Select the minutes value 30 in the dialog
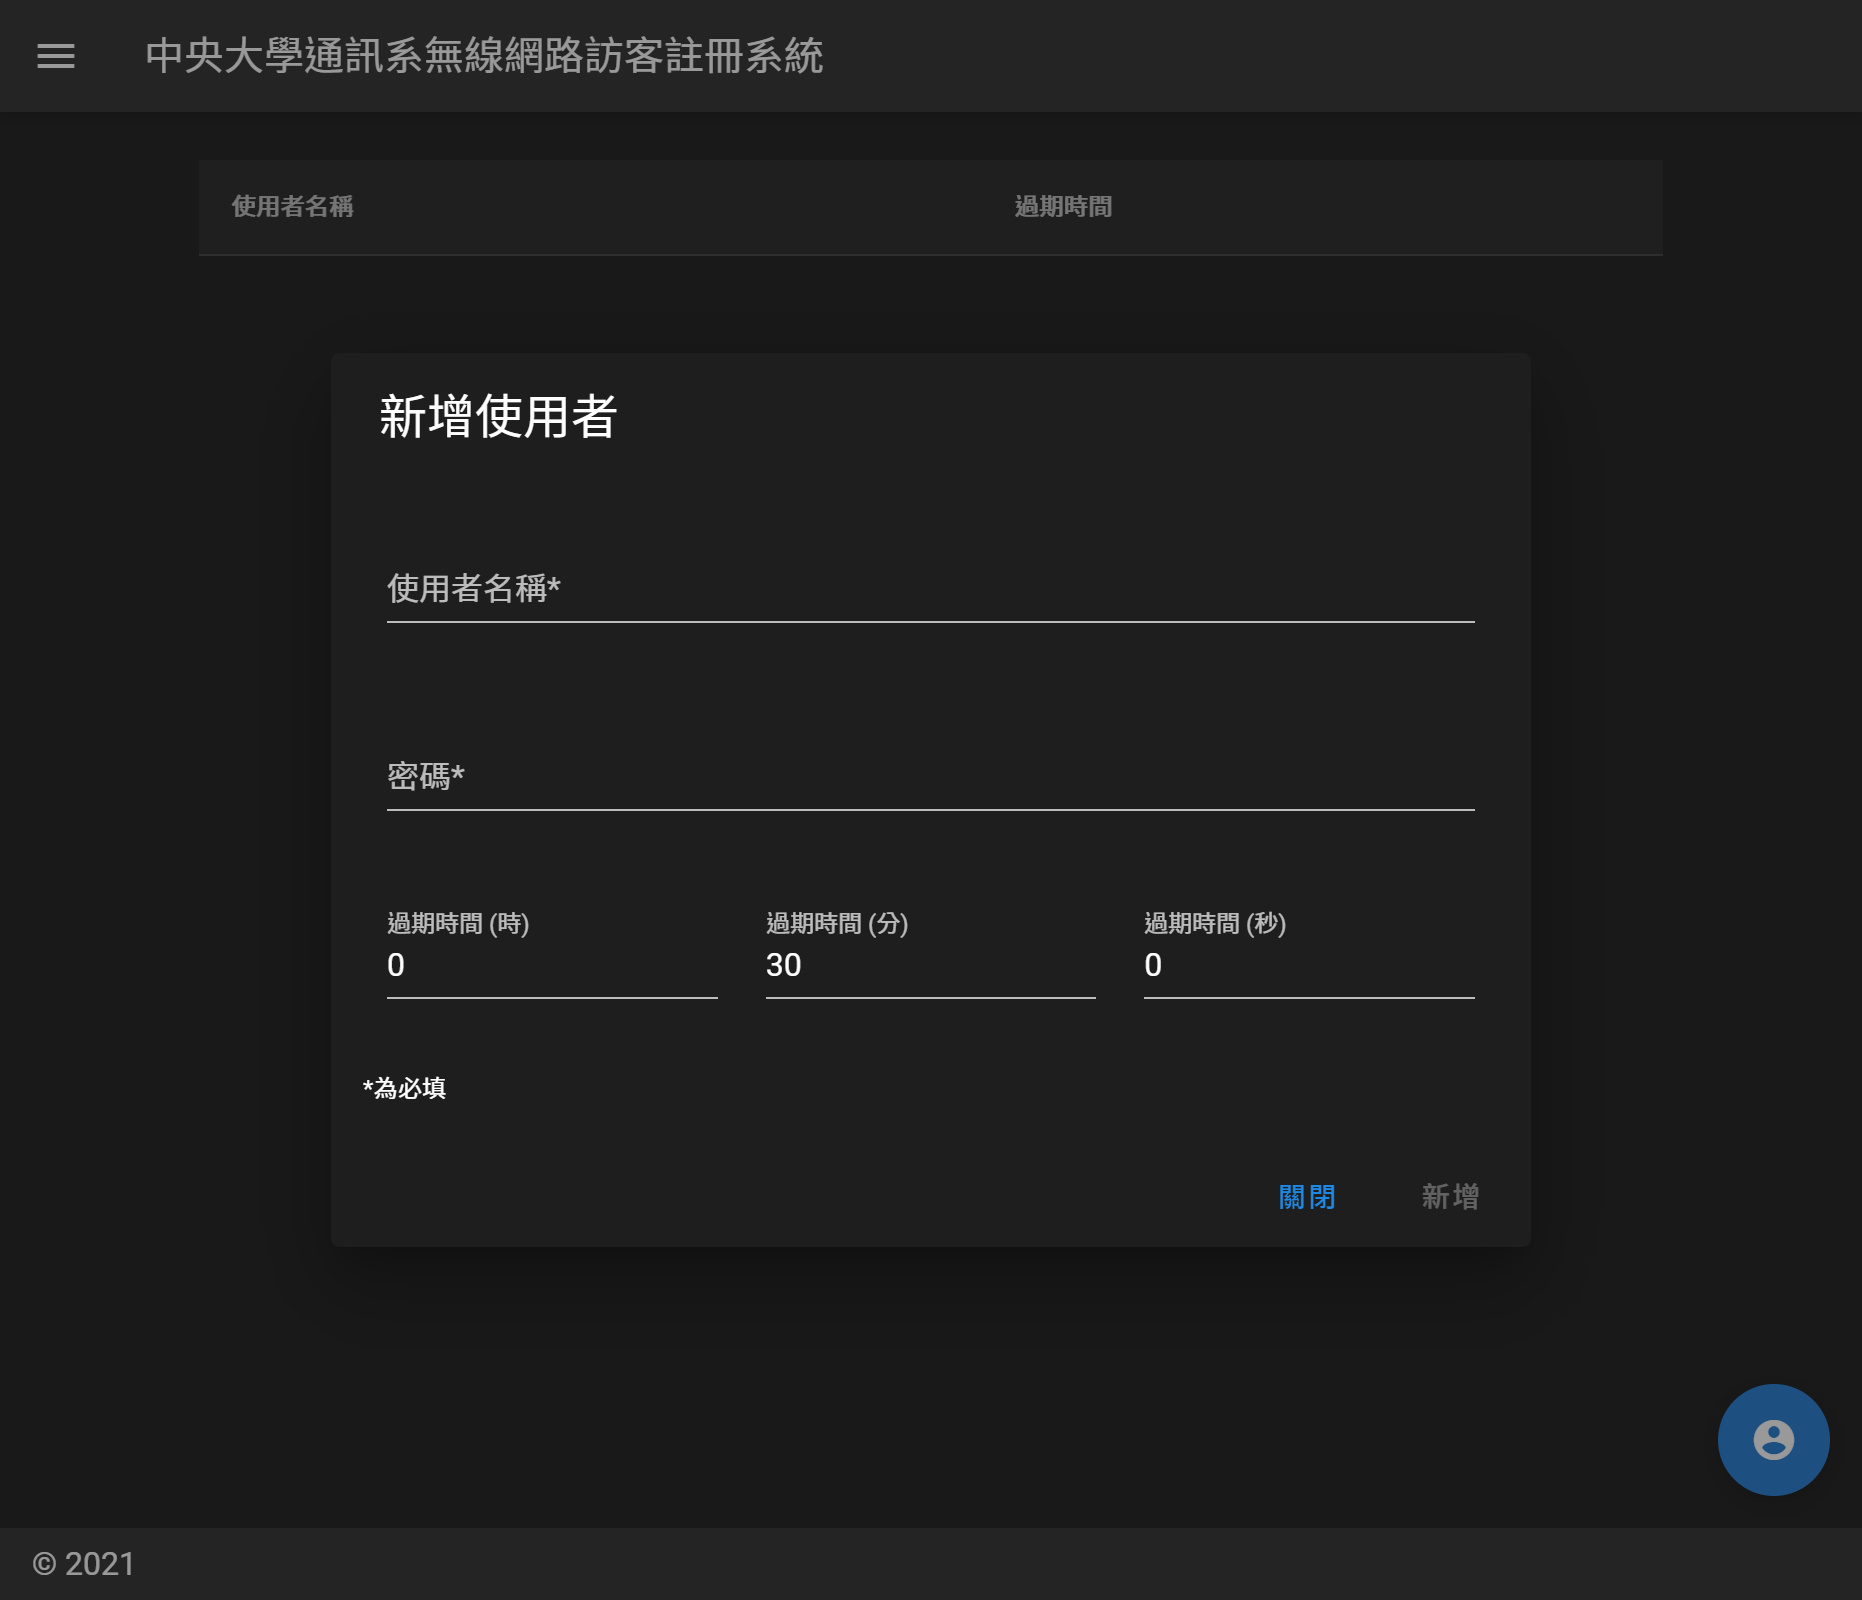 coord(929,965)
